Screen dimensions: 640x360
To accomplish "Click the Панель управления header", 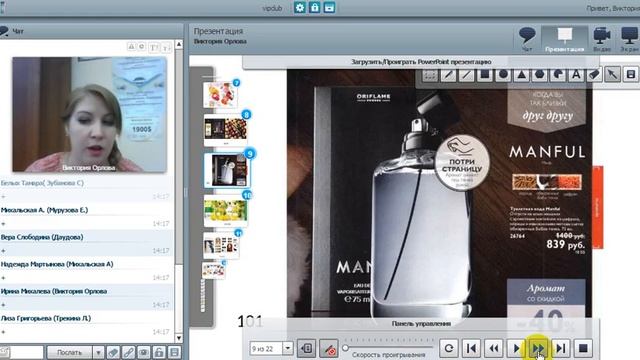I will pyautogui.click(x=421, y=324).
